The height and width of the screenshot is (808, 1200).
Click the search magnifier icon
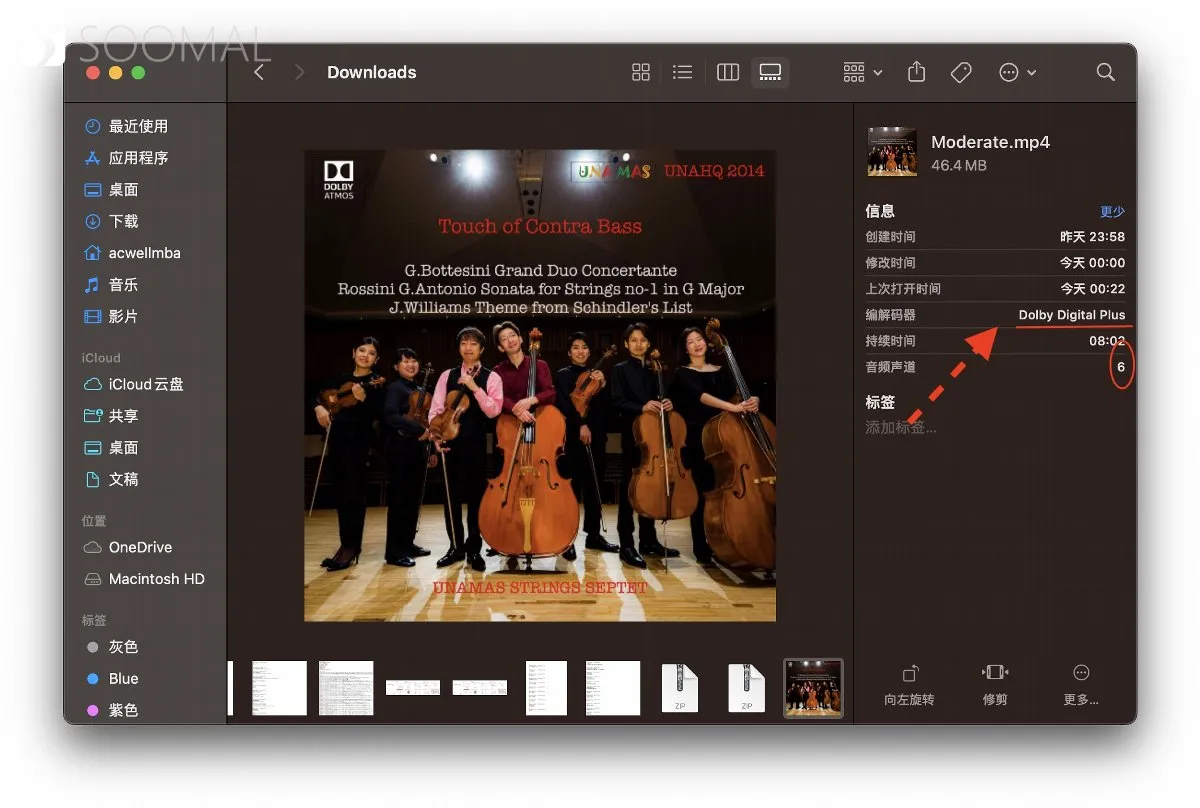coord(1105,72)
